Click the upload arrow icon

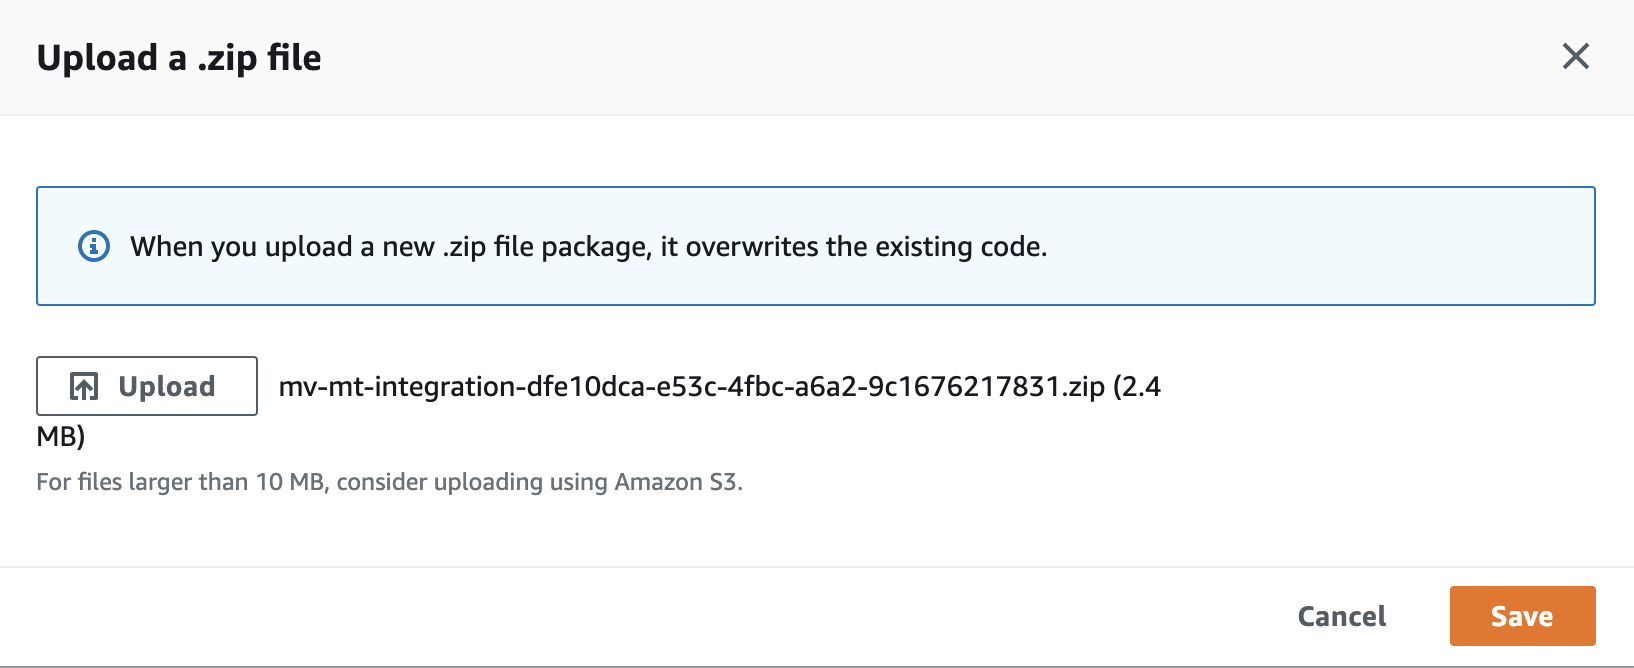(x=84, y=387)
